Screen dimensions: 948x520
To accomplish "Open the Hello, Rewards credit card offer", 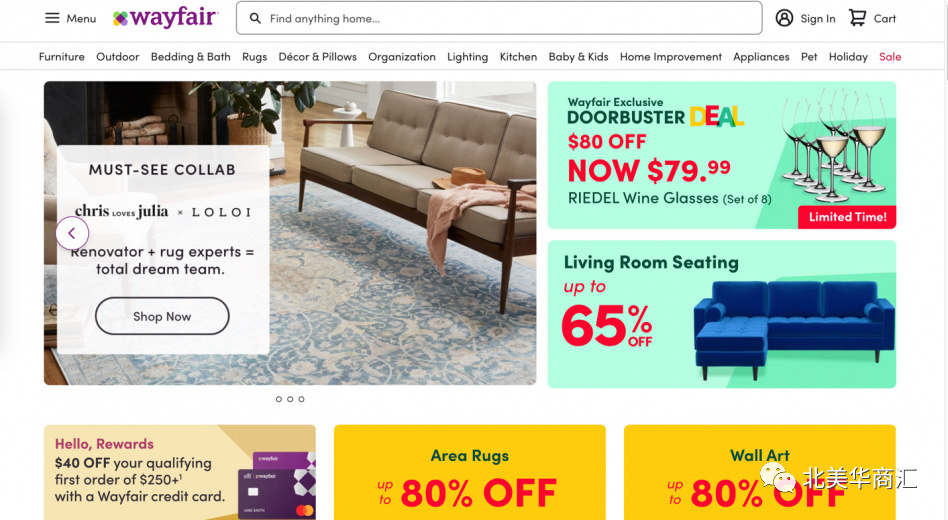I will click(x=180, y=472).
